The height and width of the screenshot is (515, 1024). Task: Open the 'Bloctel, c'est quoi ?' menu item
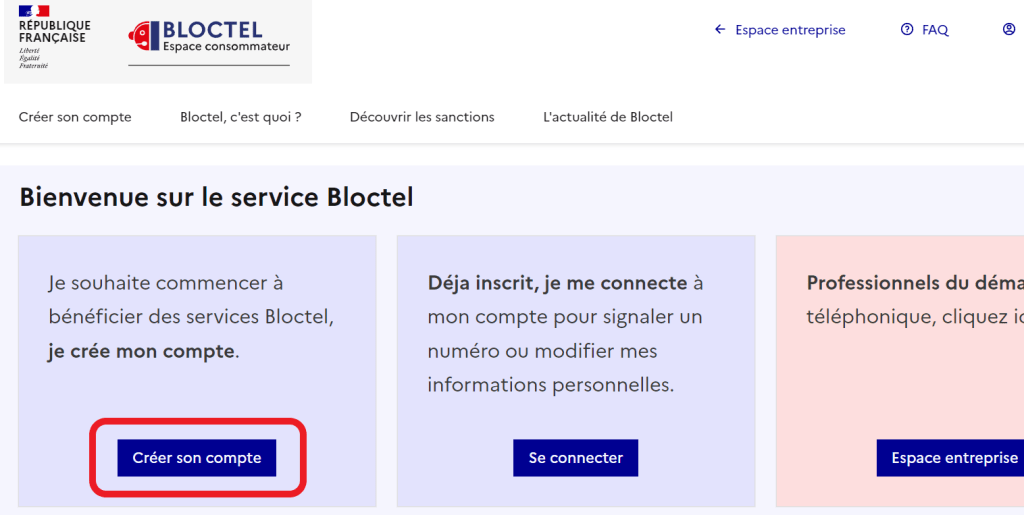pos(241,117)
